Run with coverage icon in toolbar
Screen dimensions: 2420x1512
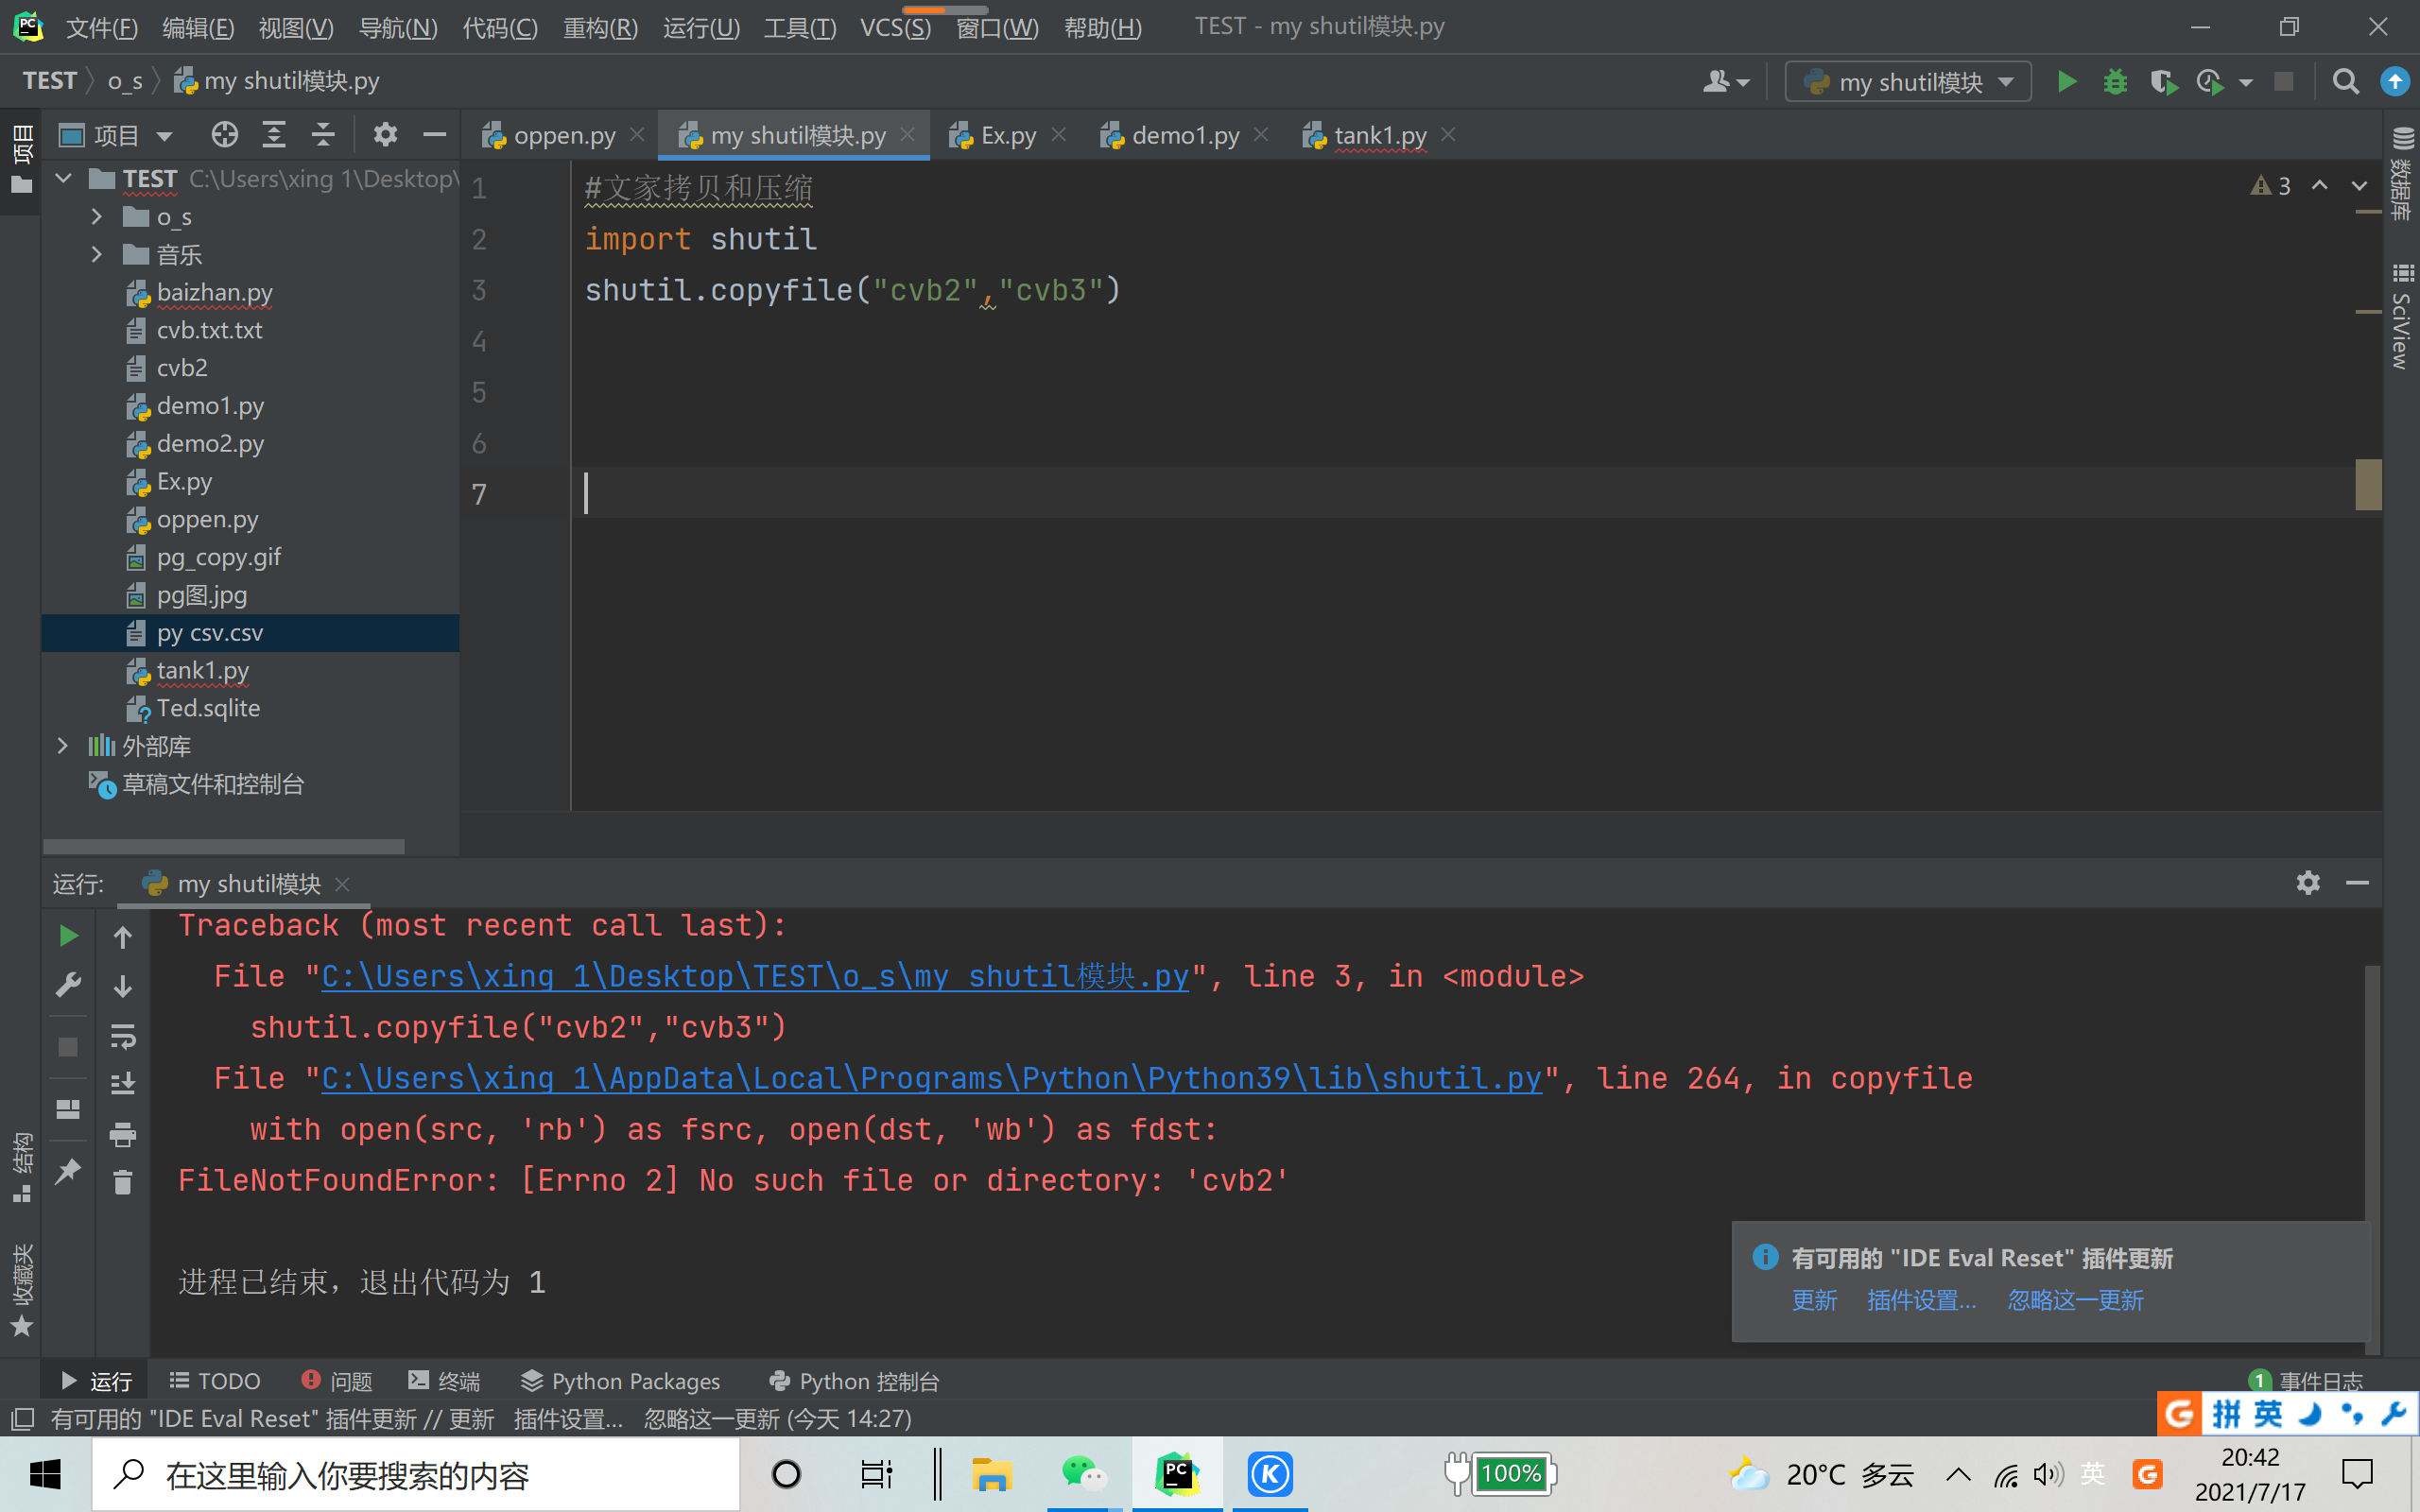(2164, 81)
